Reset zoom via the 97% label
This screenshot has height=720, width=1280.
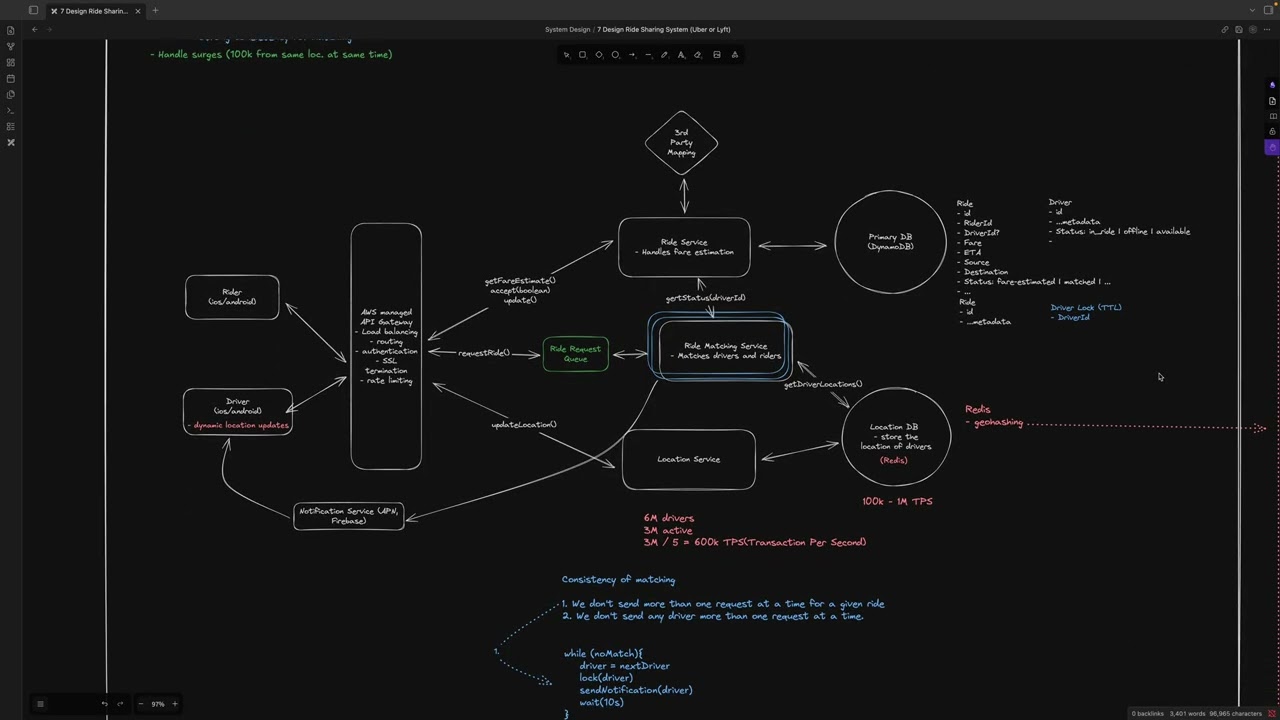click(x=158, y=704)
